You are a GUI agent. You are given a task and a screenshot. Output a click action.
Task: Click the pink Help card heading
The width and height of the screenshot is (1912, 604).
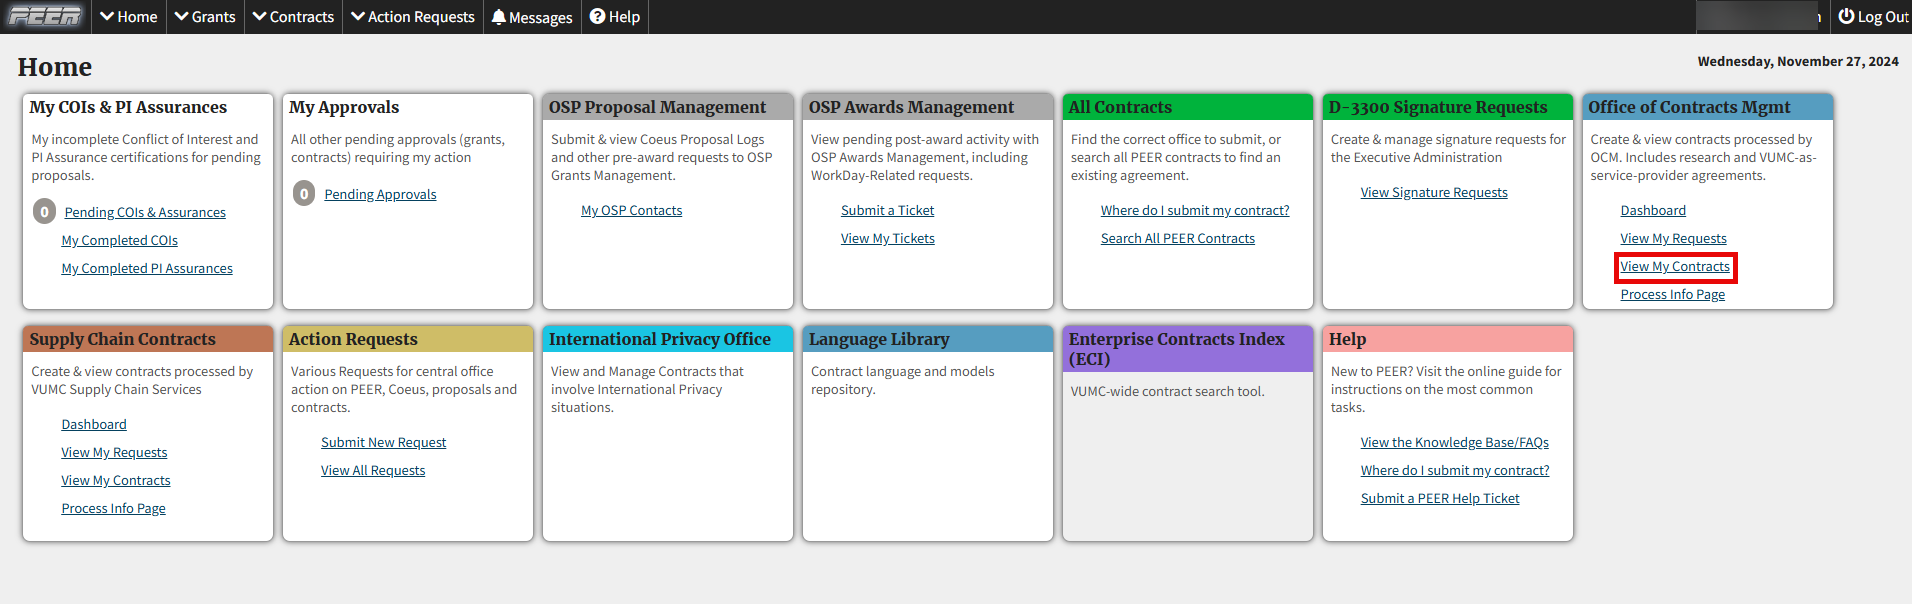point(1448,339)
